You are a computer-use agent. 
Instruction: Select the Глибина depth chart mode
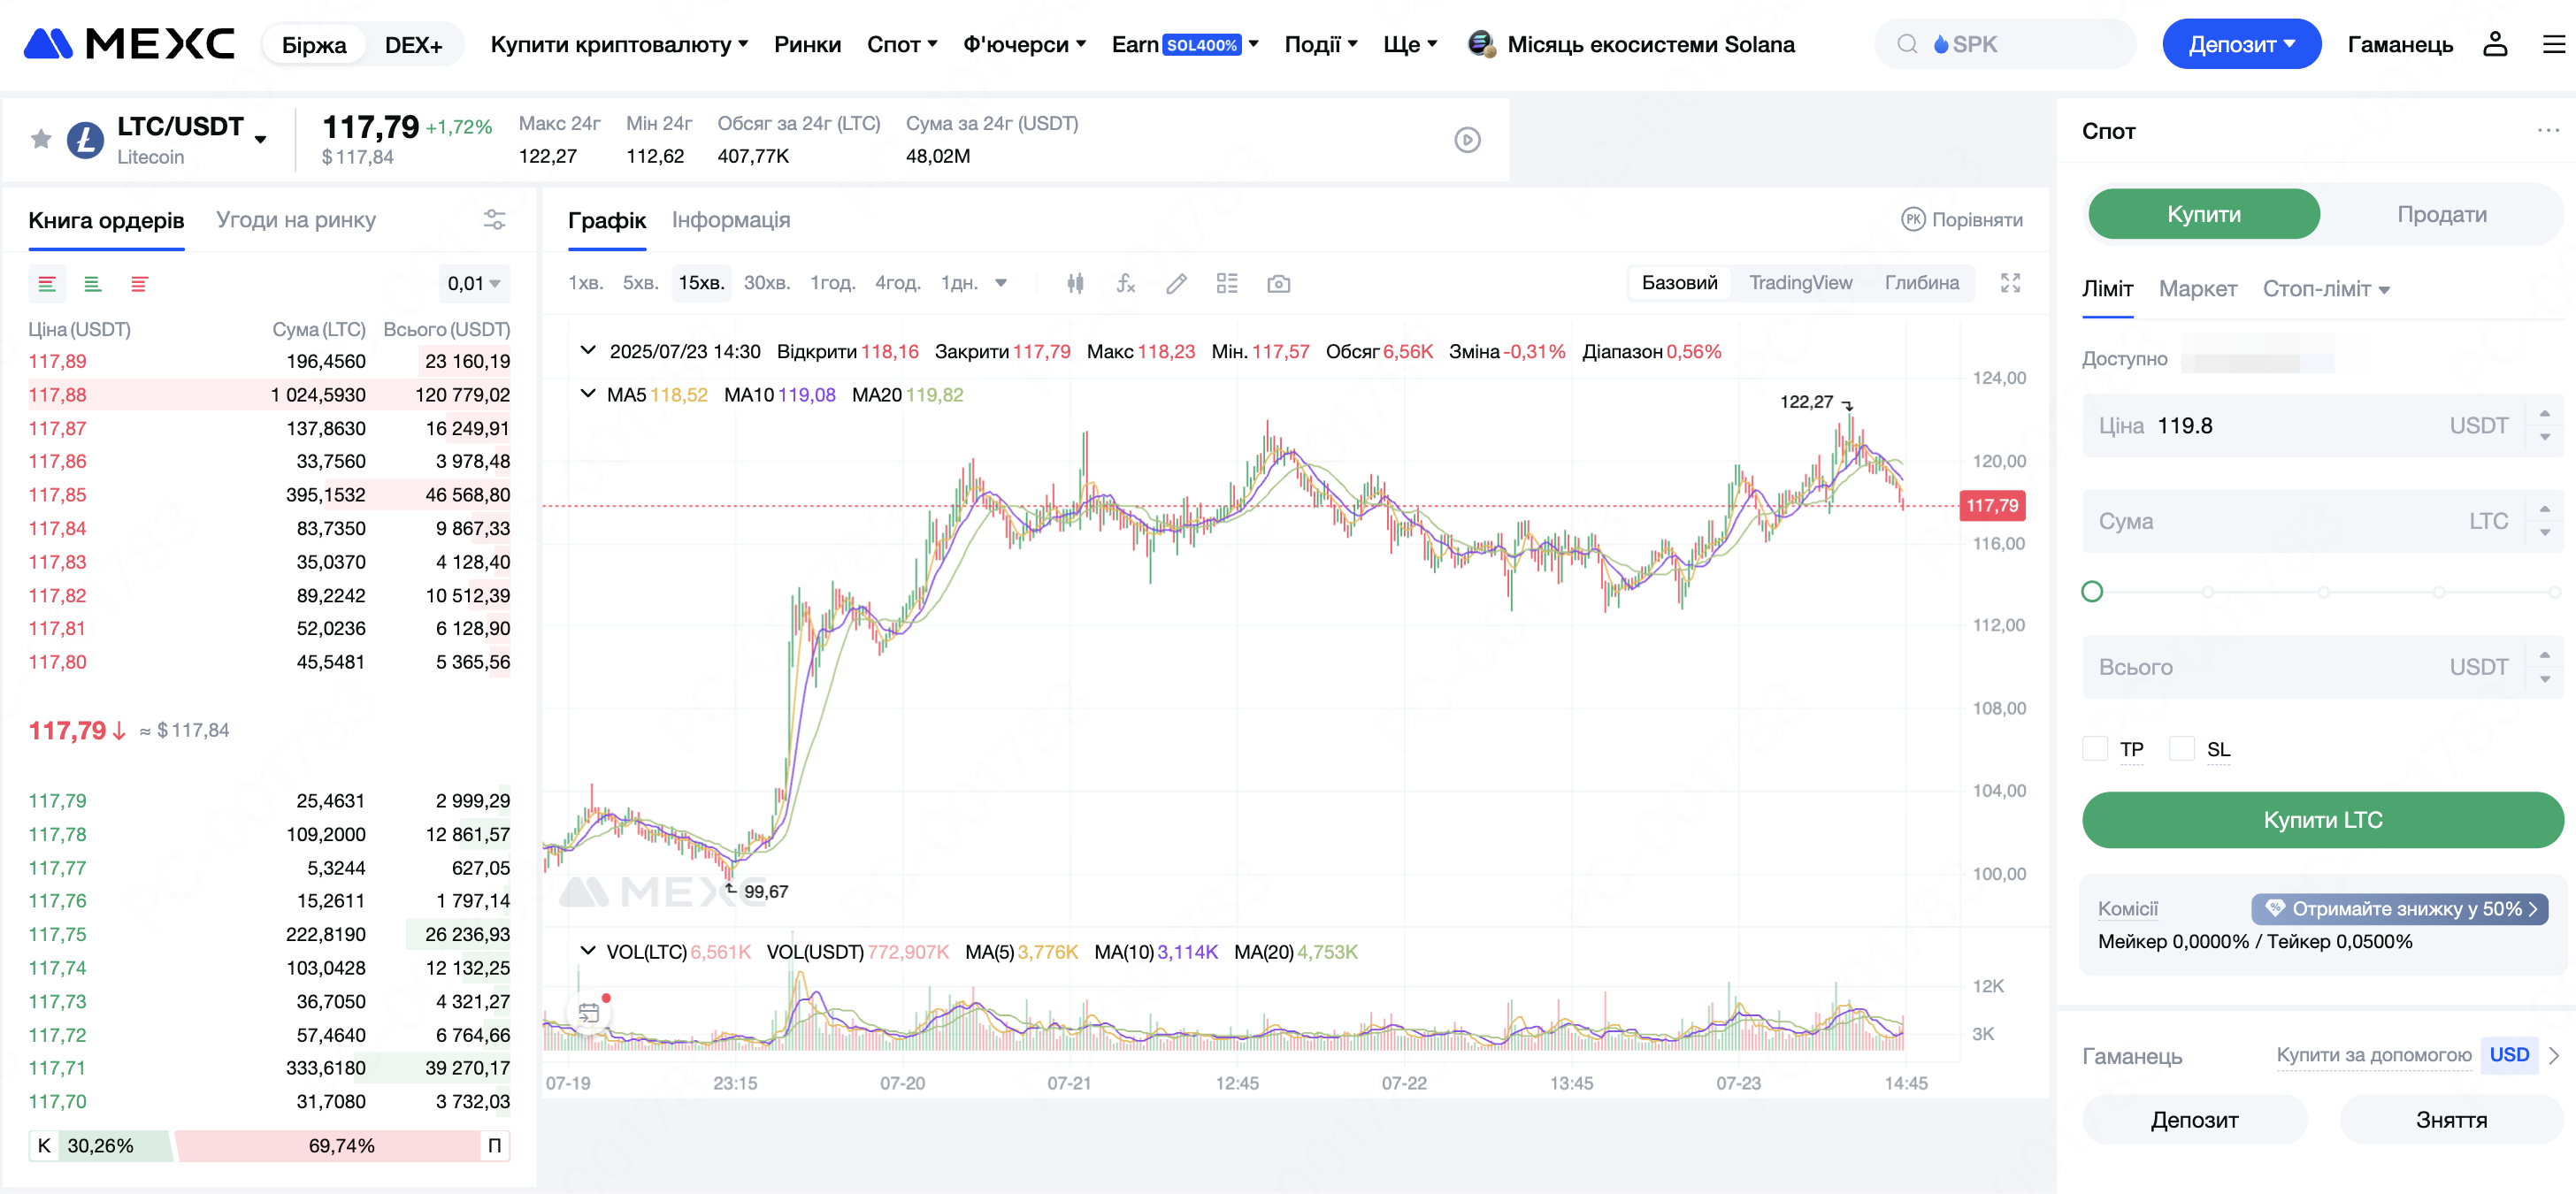[x=1921, y=283]
